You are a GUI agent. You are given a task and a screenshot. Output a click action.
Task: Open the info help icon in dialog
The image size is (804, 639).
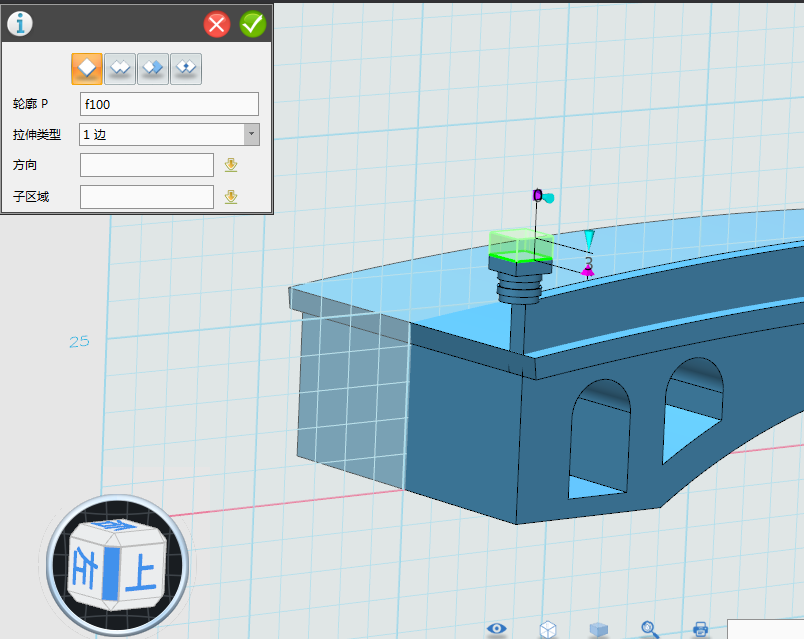click(x=20, y=24)
